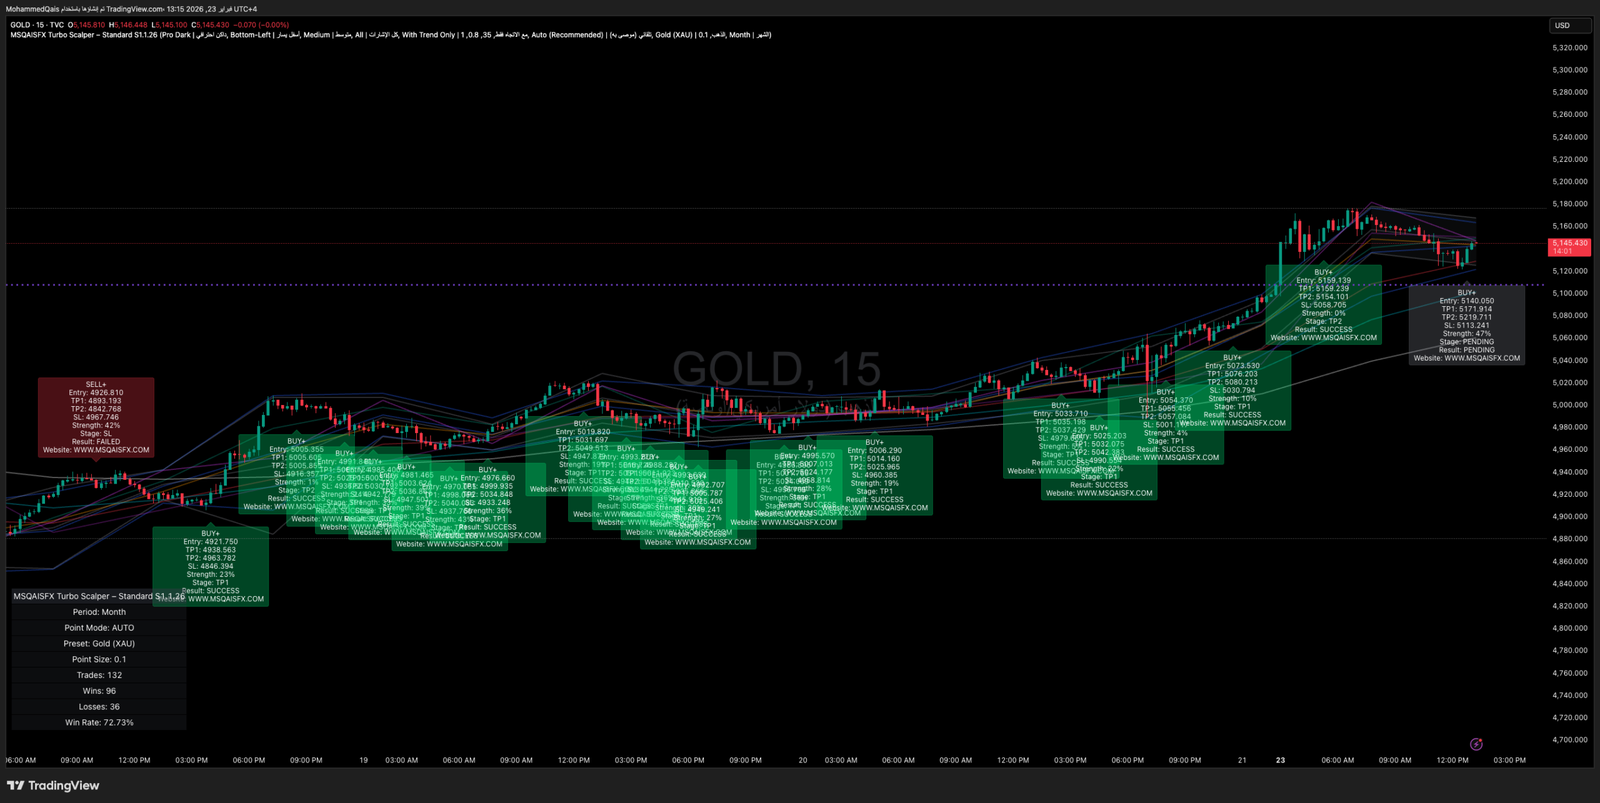Image resolution: width=1600 pixels, height=803 pixels.
Task: Click the purple lightning events icon
Action: pyautogui.click(x=1476, y=744)
